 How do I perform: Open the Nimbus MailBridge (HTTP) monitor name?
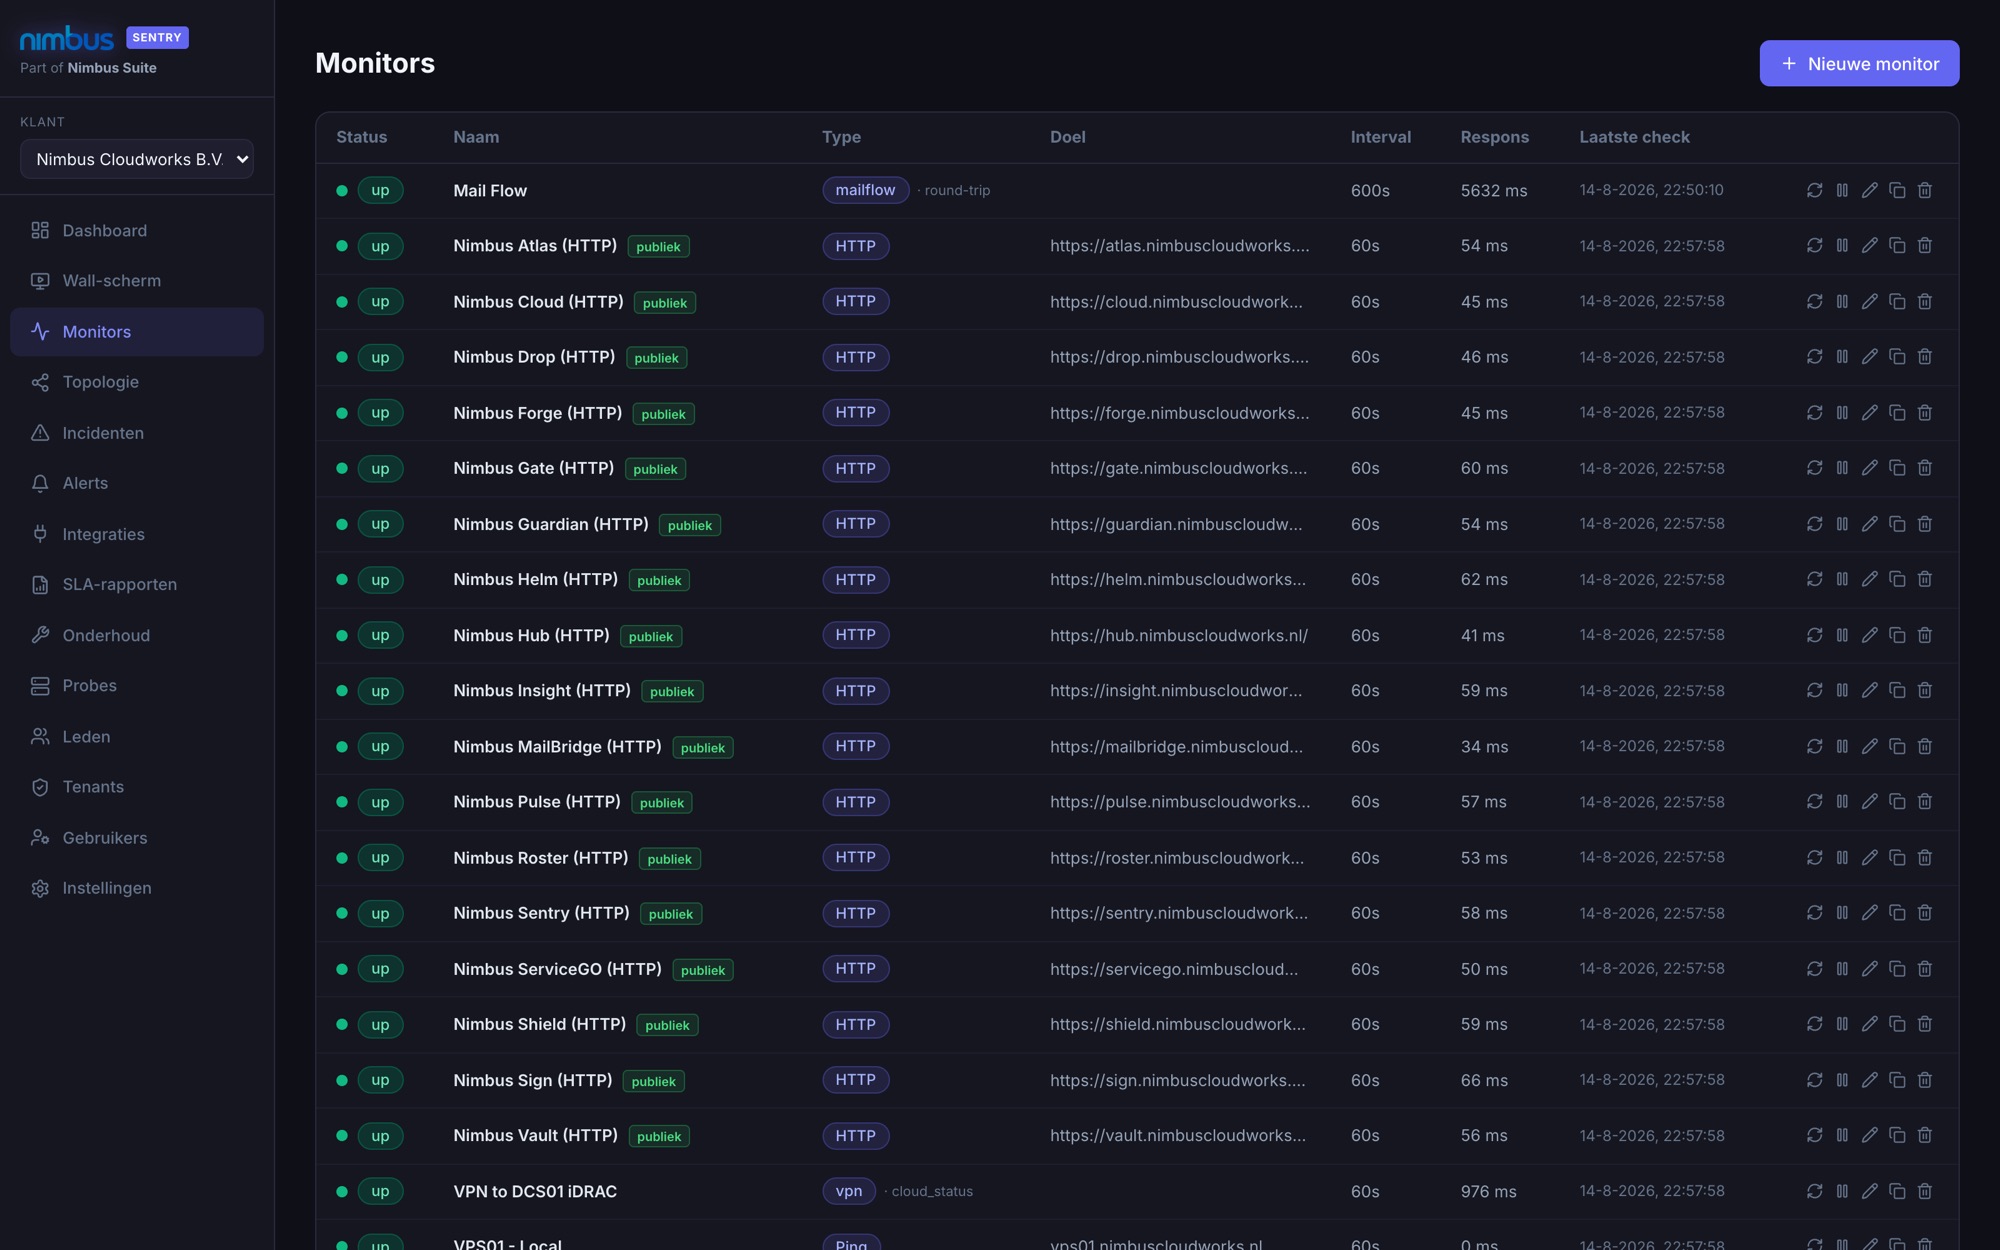click(x=557, y=747)
